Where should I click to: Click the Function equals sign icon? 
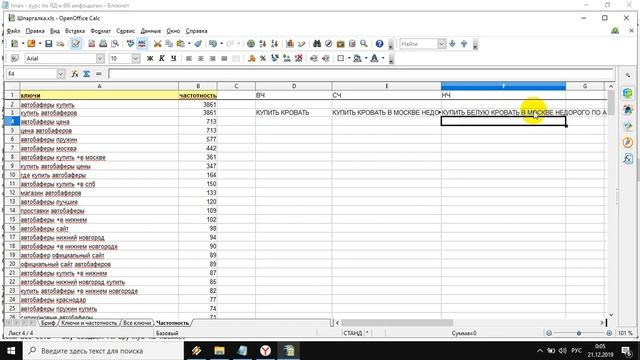point(98,74)
